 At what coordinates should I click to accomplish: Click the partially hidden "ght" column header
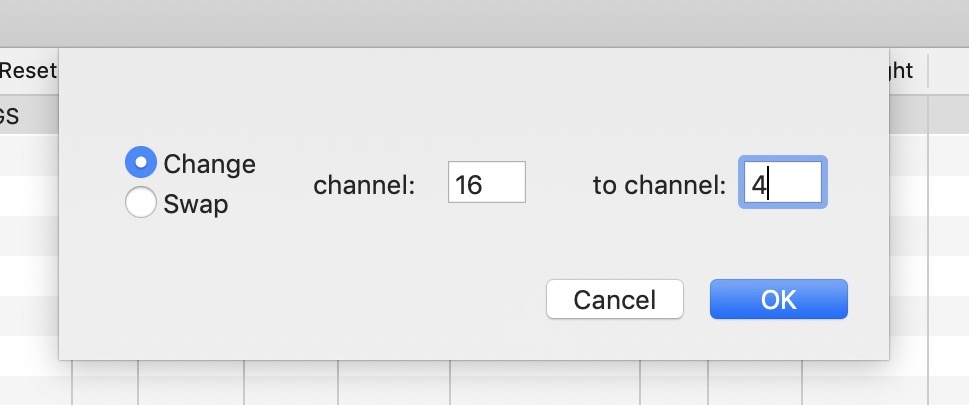901,71
